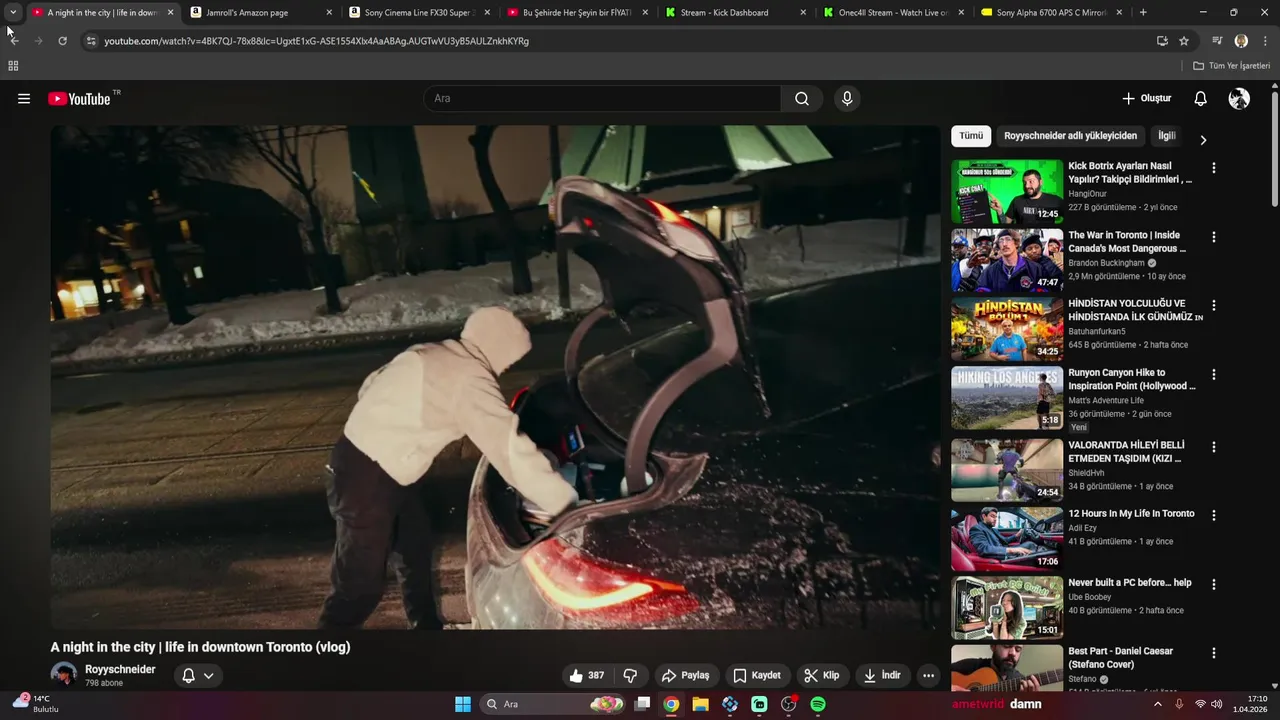Open Tüm Yer İşaretleri bookmarks folder
The image size is (1280, 720).
pyautogui.click(x=1232, y=66)
